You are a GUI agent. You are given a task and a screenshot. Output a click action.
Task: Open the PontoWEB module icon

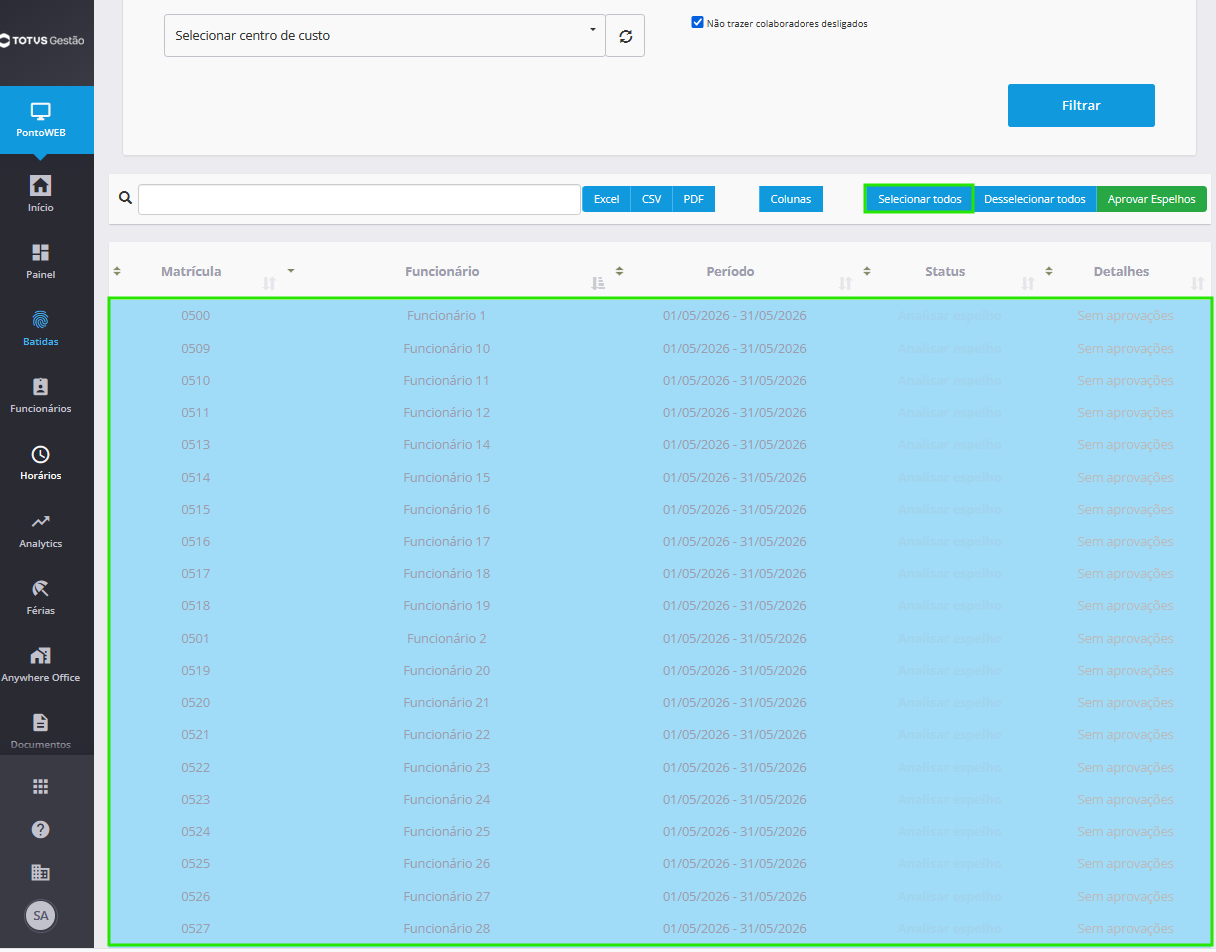coord(41,111)
